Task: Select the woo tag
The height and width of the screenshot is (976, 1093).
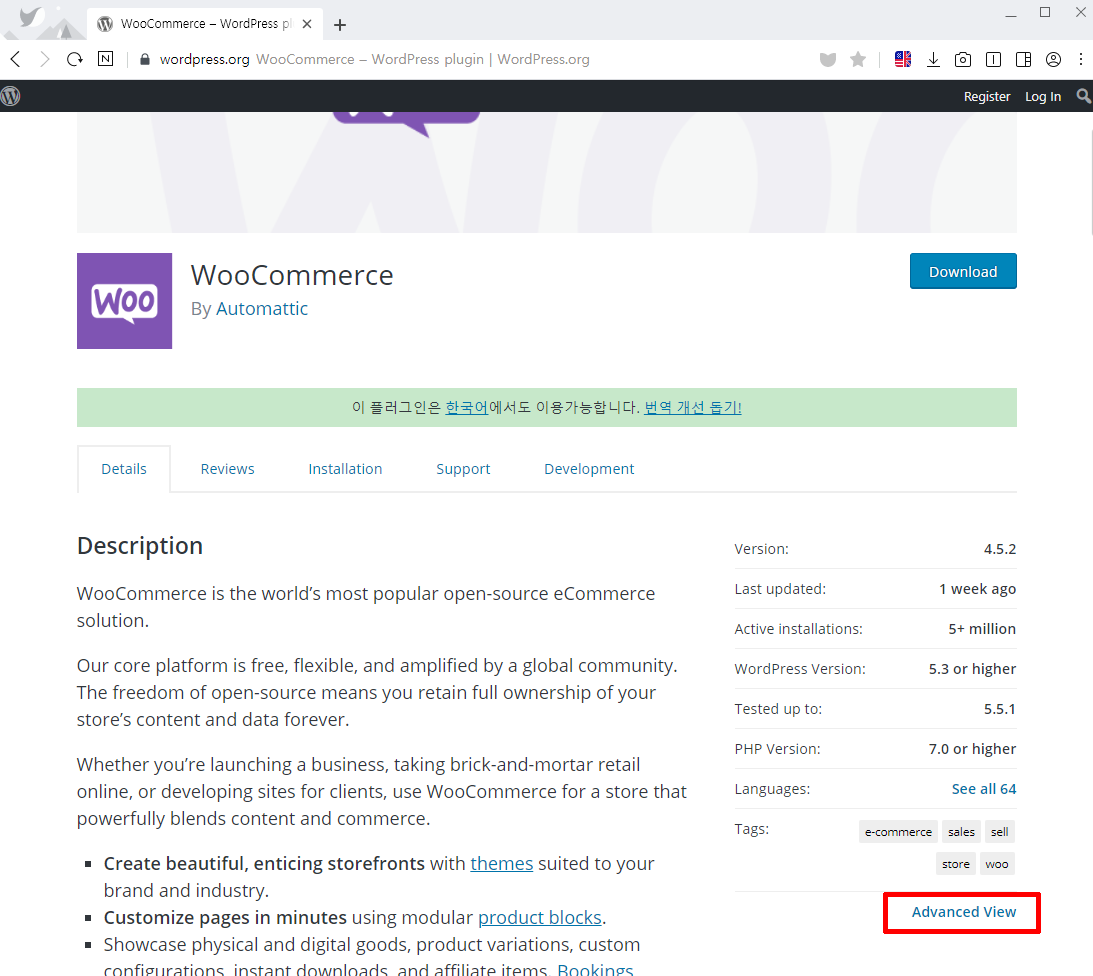Action: tap(997, 864)
